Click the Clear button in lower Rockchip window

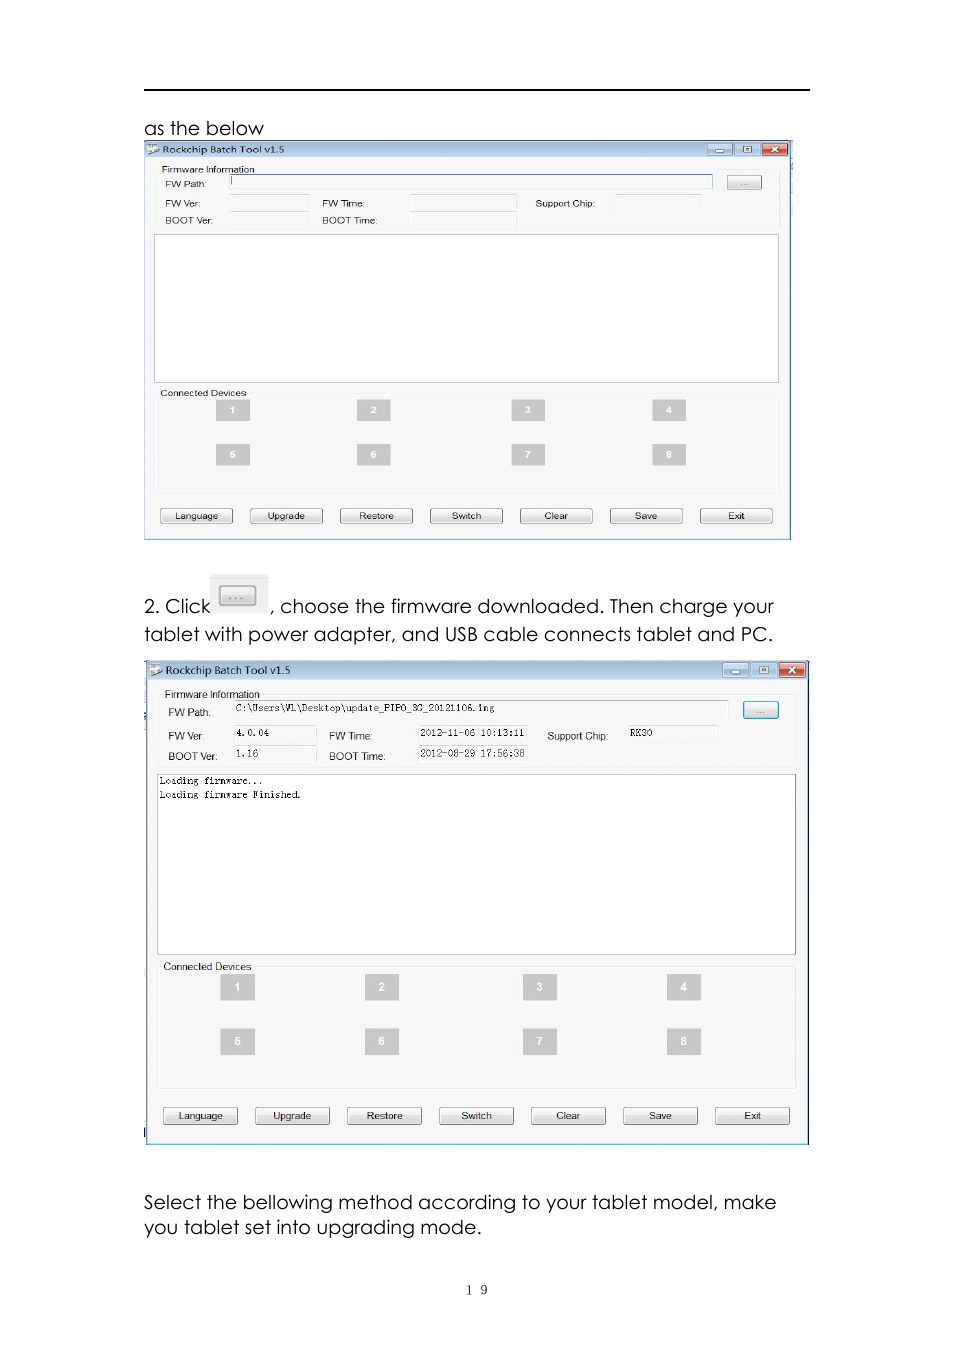coord(568,1116)
